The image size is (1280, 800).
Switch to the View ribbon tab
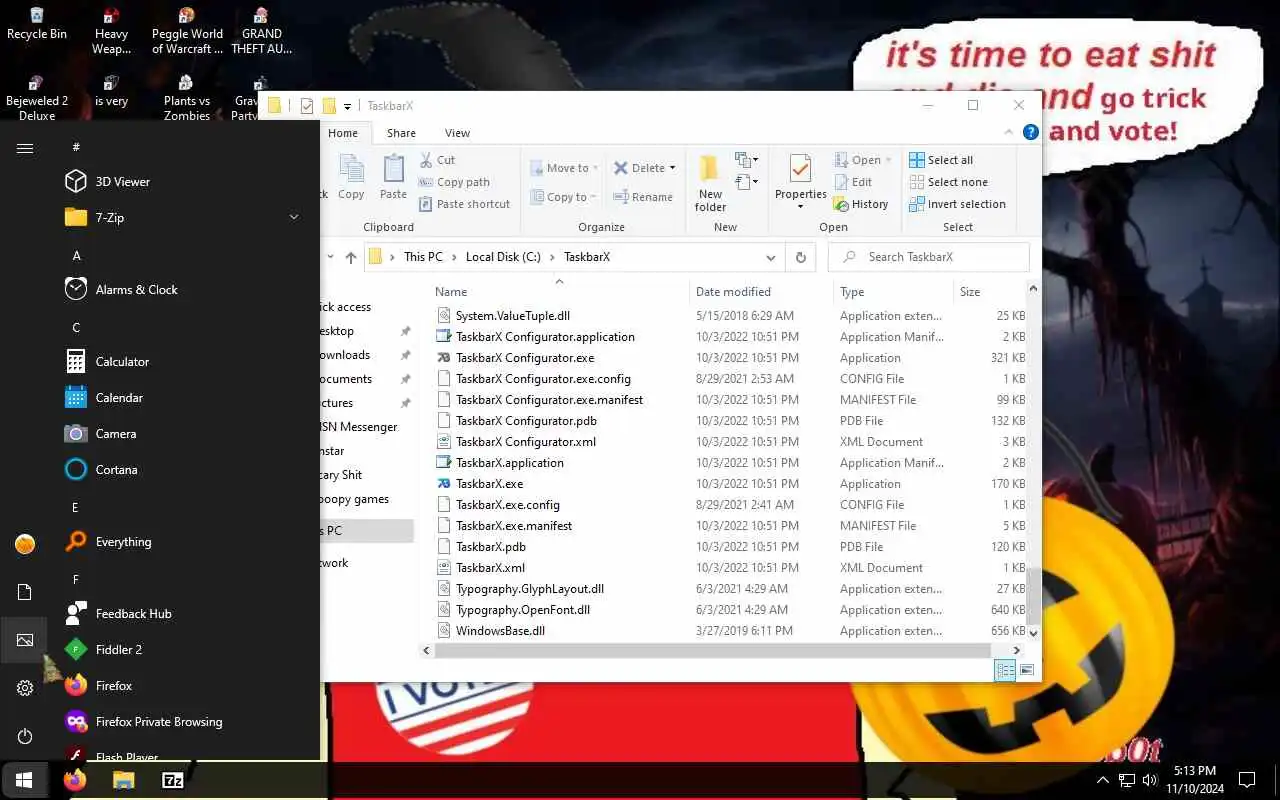457,133
